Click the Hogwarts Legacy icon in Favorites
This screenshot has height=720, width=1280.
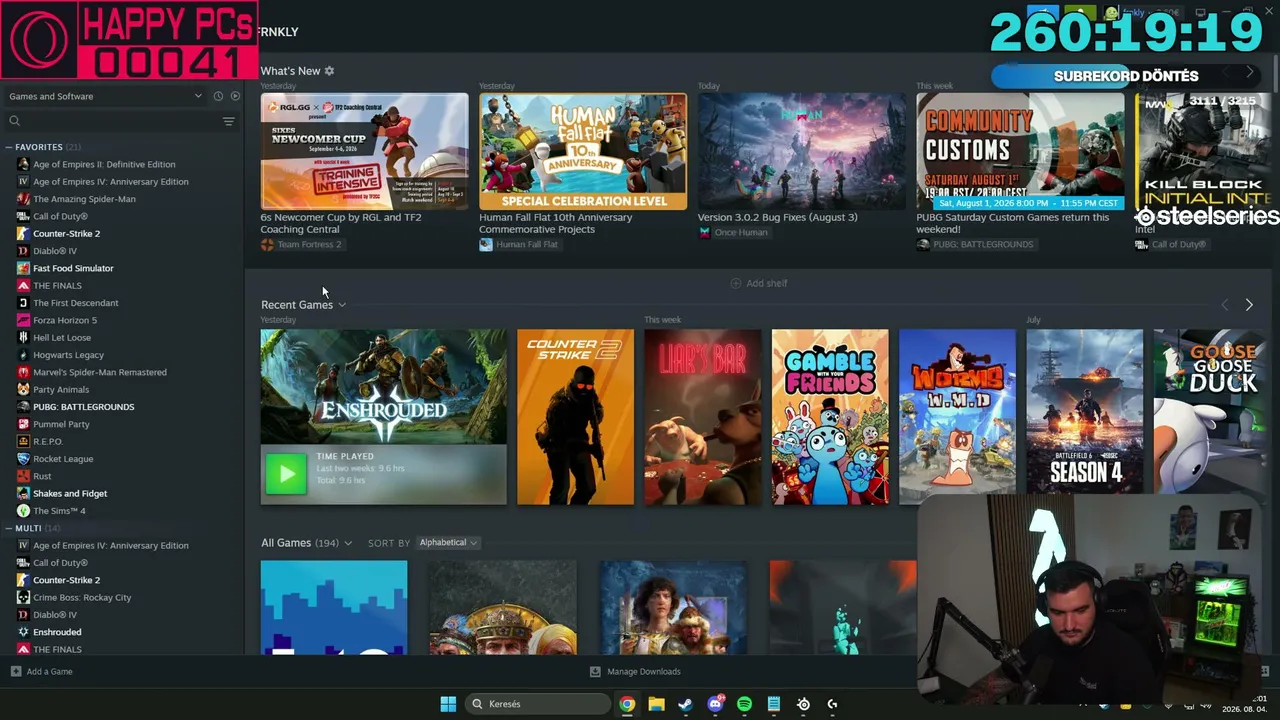(23, 355)
